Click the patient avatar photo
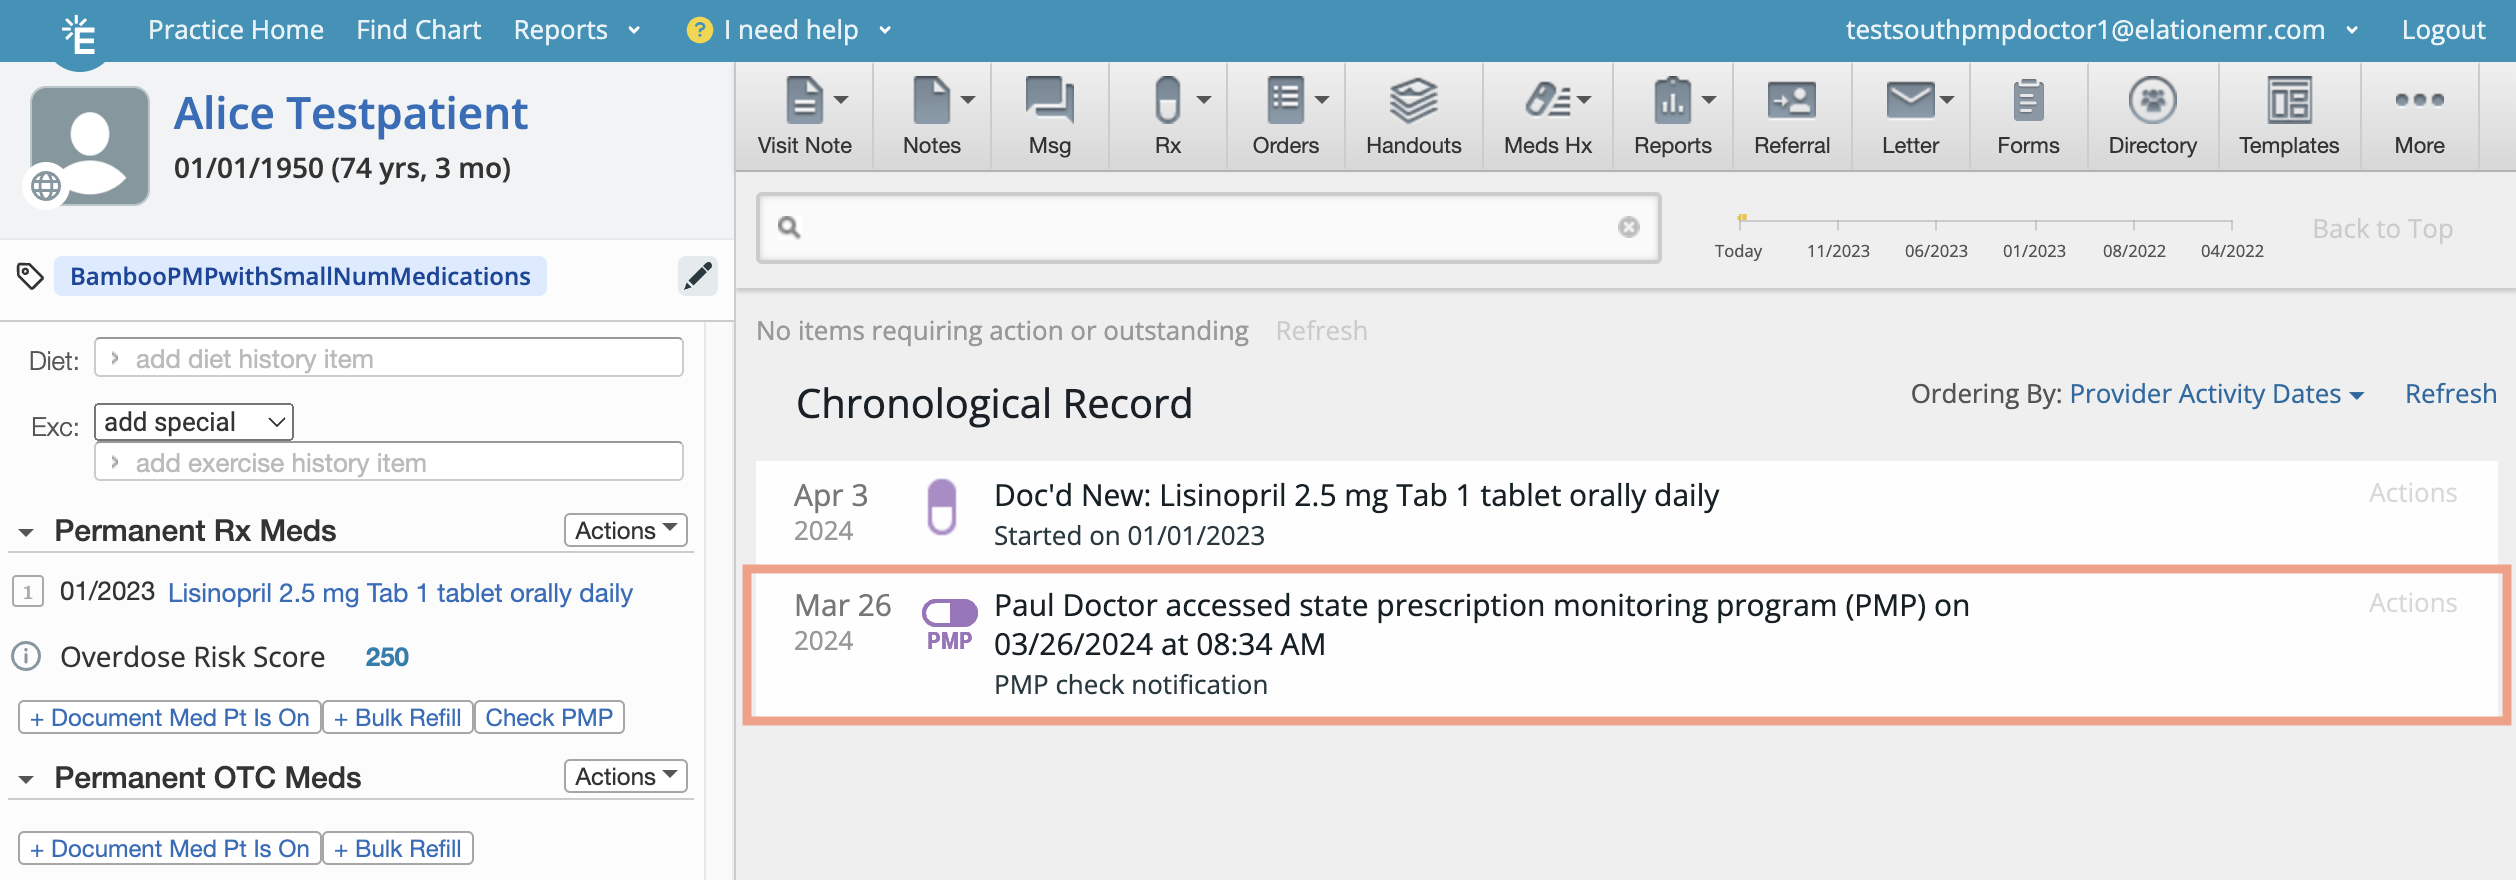The height and width of the screenshot is (880, 2516). tap(90, 145)
